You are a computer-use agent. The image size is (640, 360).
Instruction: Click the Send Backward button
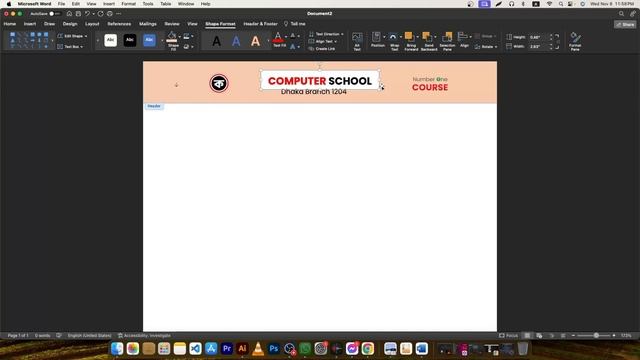(429, 41)
